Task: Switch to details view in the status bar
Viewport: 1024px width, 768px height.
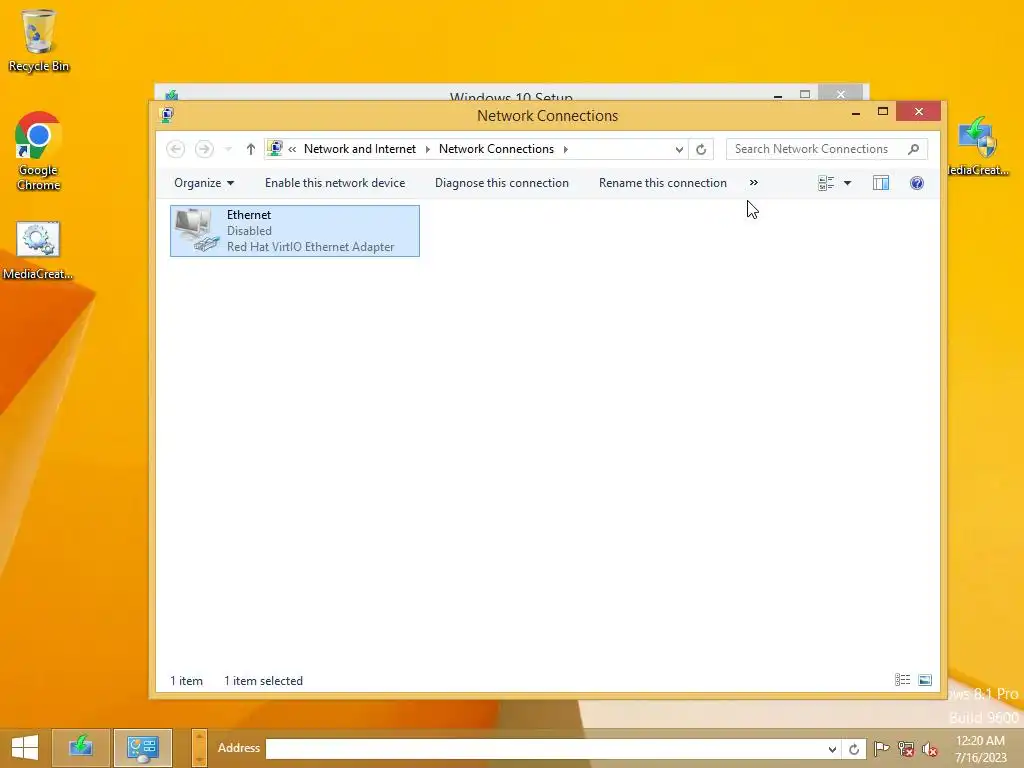Action: coord(903,680)
